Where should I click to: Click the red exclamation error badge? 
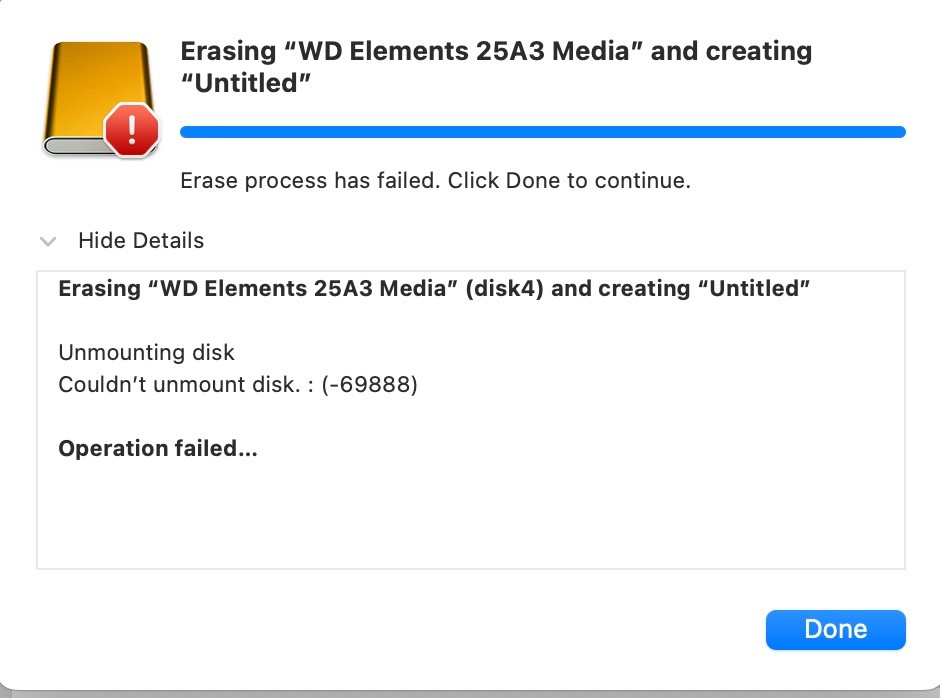coord(132,128)
